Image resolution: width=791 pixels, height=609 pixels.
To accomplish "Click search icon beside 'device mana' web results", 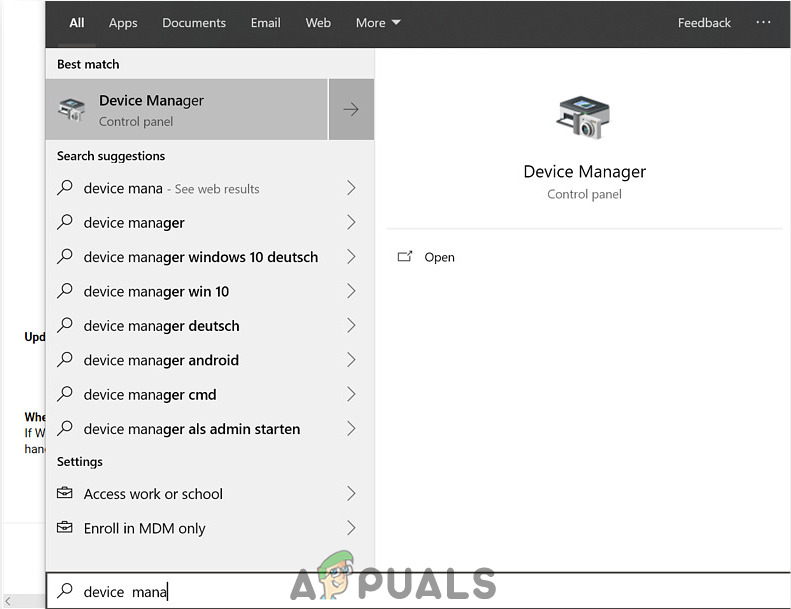I will pos(65,188).
